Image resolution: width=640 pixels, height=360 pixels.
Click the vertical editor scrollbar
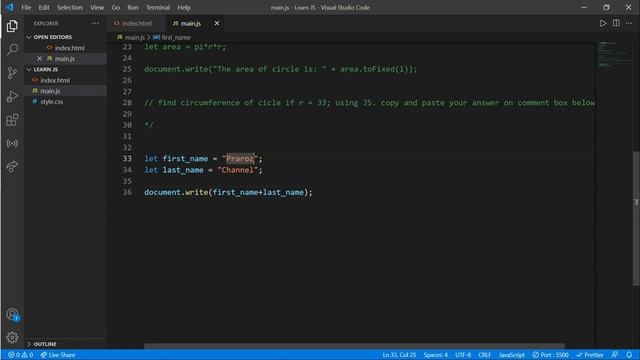[x=636, y=218]
